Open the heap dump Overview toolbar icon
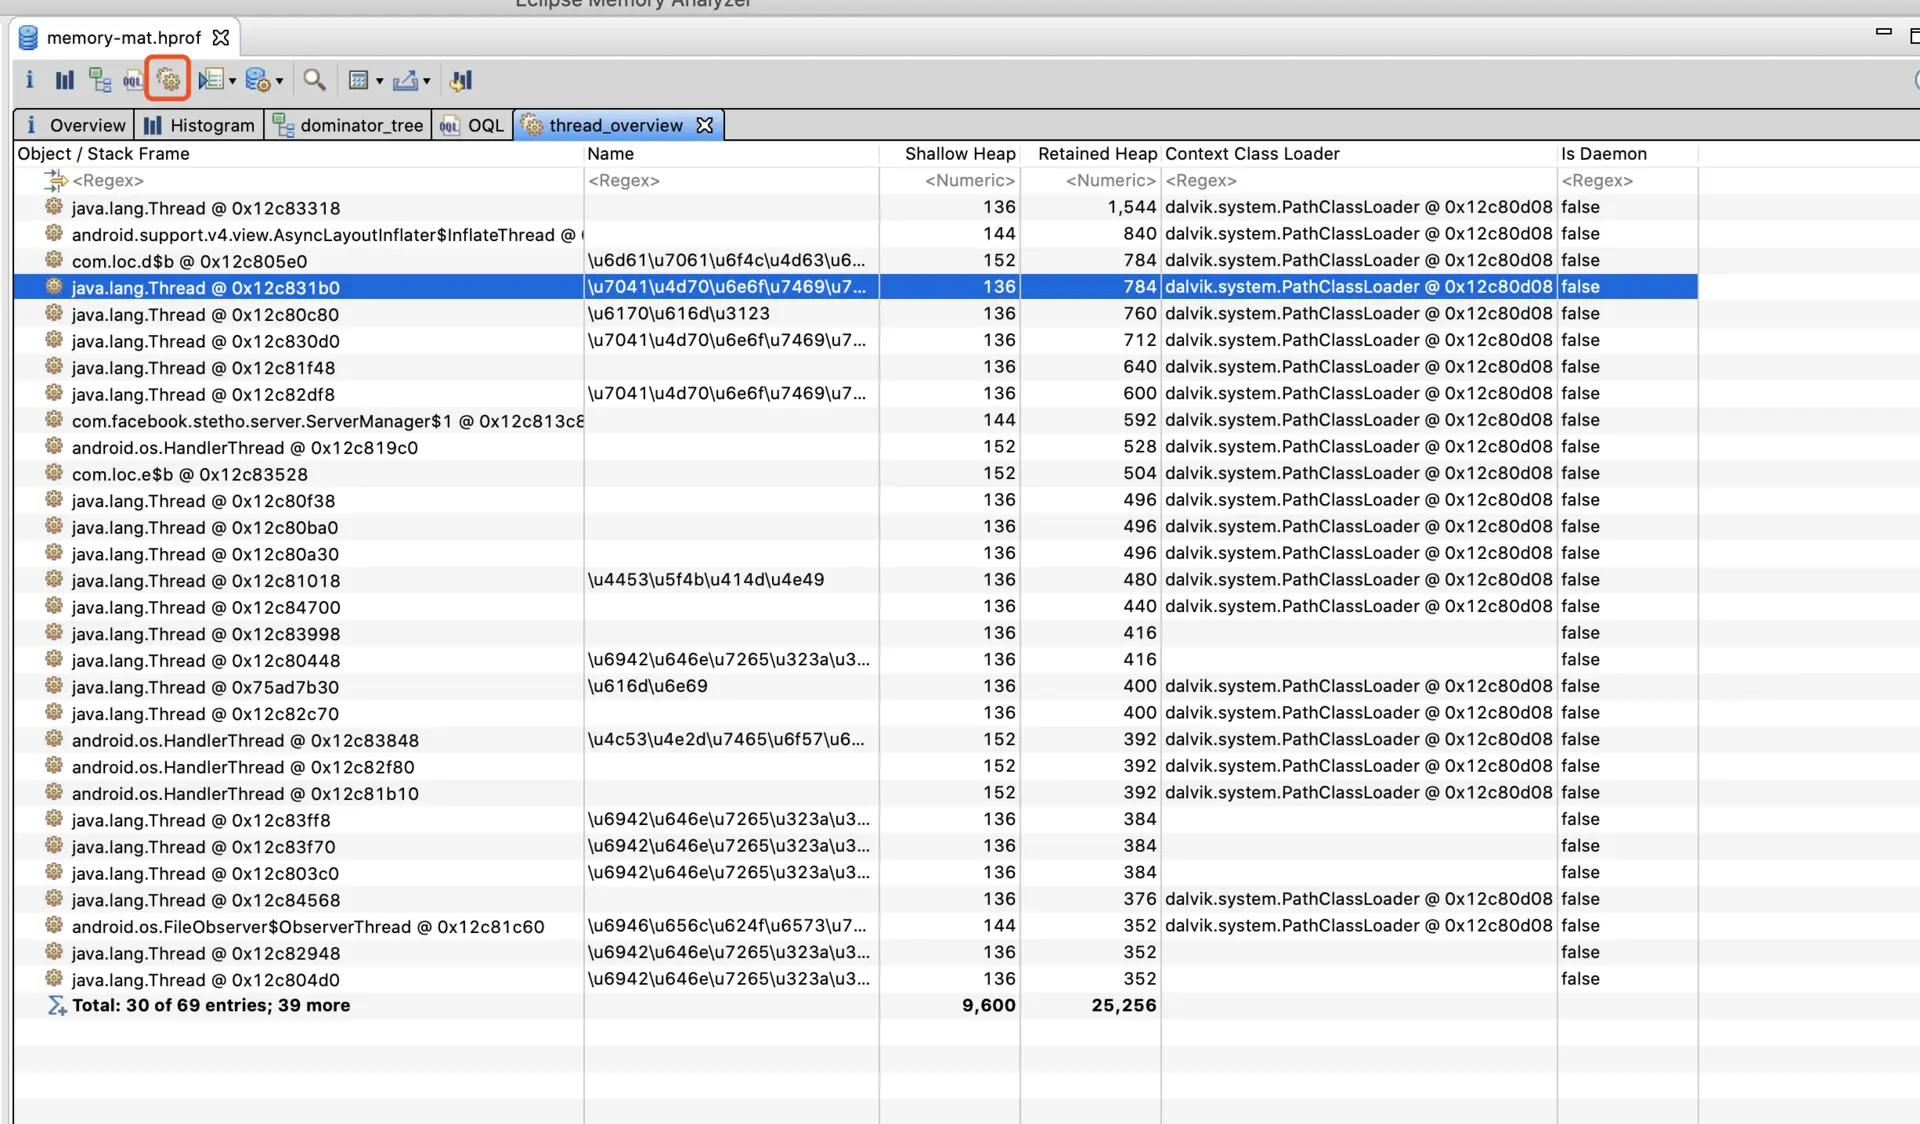 pyautogui.click(x=29, y=80)
